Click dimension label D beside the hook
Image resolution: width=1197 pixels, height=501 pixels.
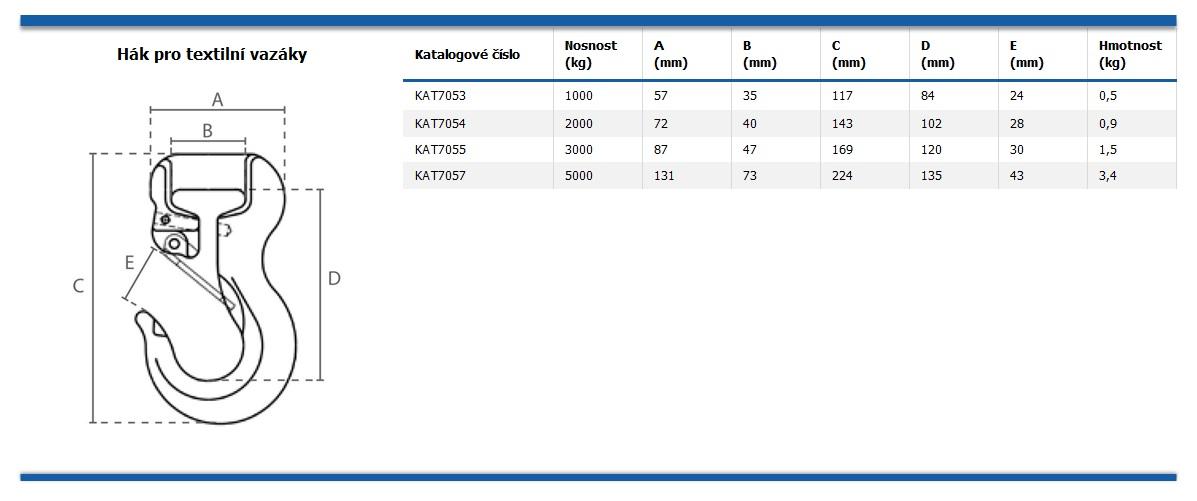coord(334,279)
